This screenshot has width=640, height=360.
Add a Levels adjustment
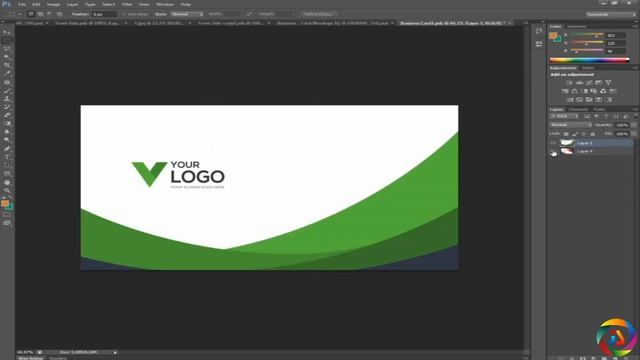coord(579,82)
